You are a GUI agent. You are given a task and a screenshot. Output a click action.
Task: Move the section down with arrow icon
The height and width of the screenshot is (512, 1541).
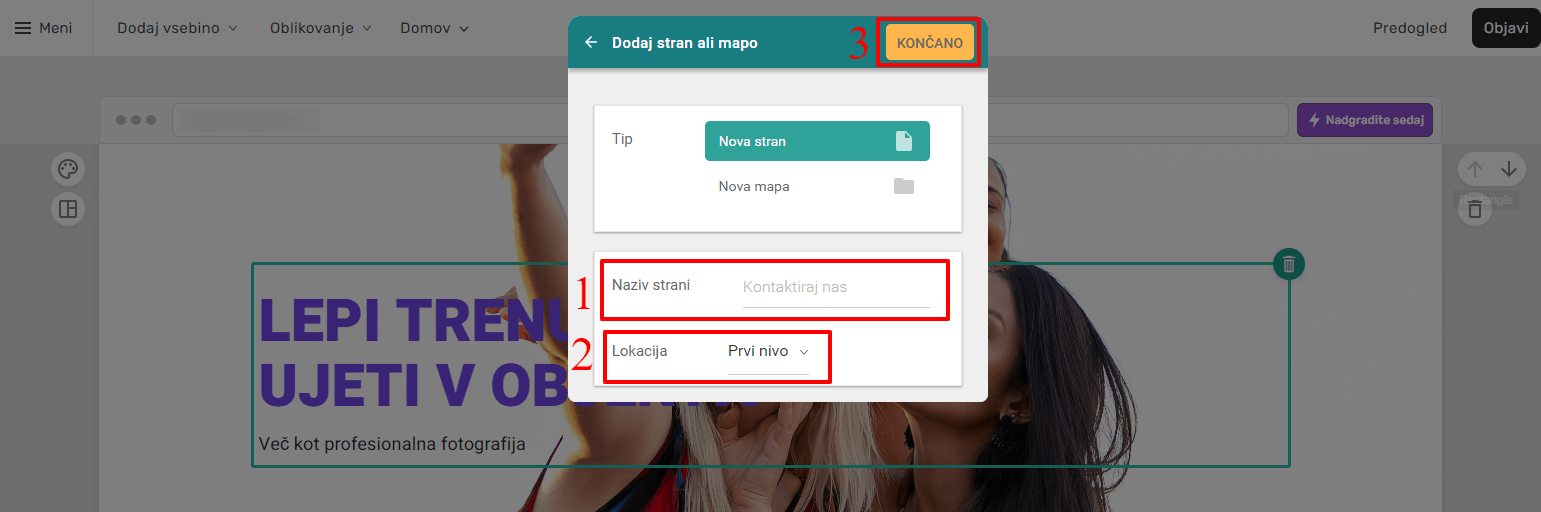click(1509, 169)
